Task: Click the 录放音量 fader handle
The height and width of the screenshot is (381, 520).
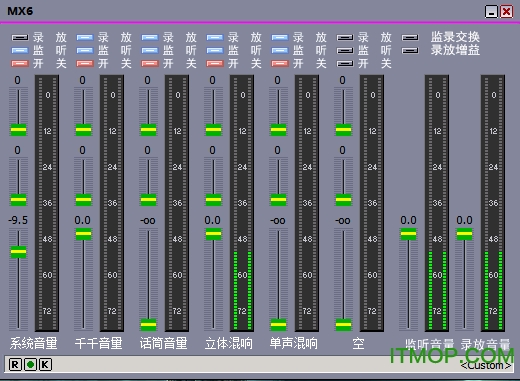Action: click(464, 234)
